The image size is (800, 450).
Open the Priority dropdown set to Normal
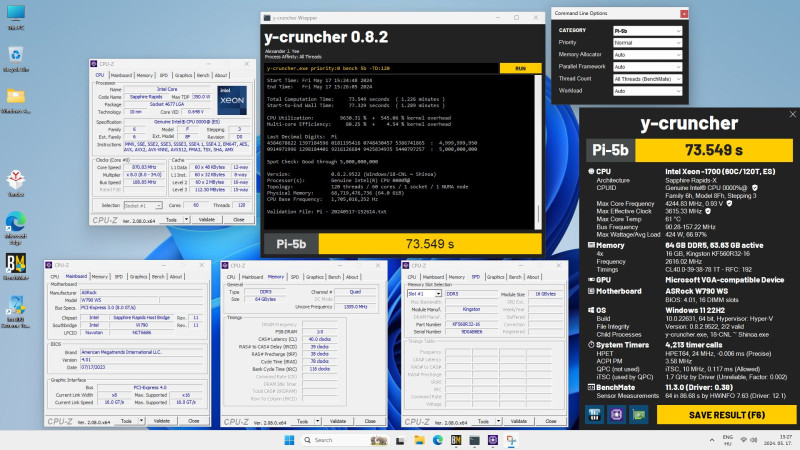647,43
